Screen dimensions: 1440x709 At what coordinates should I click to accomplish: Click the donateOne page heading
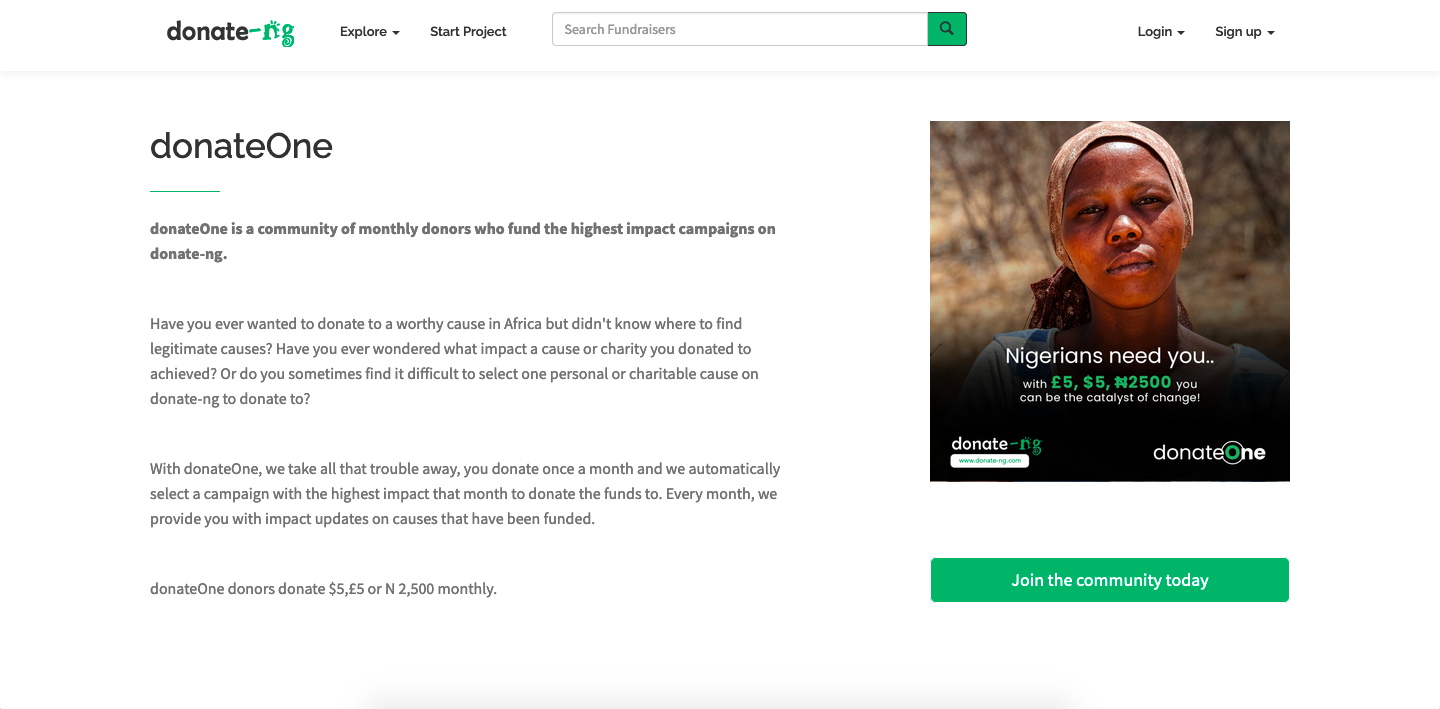coord(241,146)
